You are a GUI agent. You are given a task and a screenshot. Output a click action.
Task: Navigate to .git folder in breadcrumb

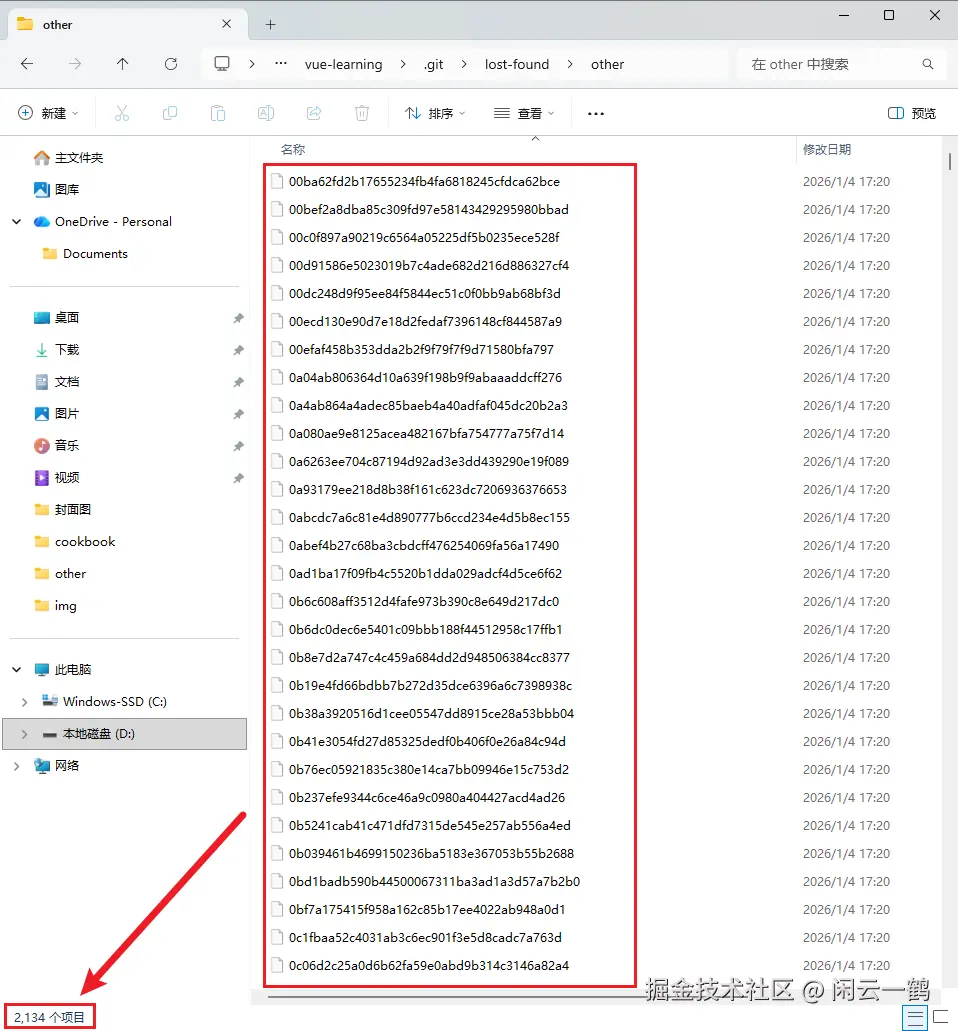tap(433, 64)
